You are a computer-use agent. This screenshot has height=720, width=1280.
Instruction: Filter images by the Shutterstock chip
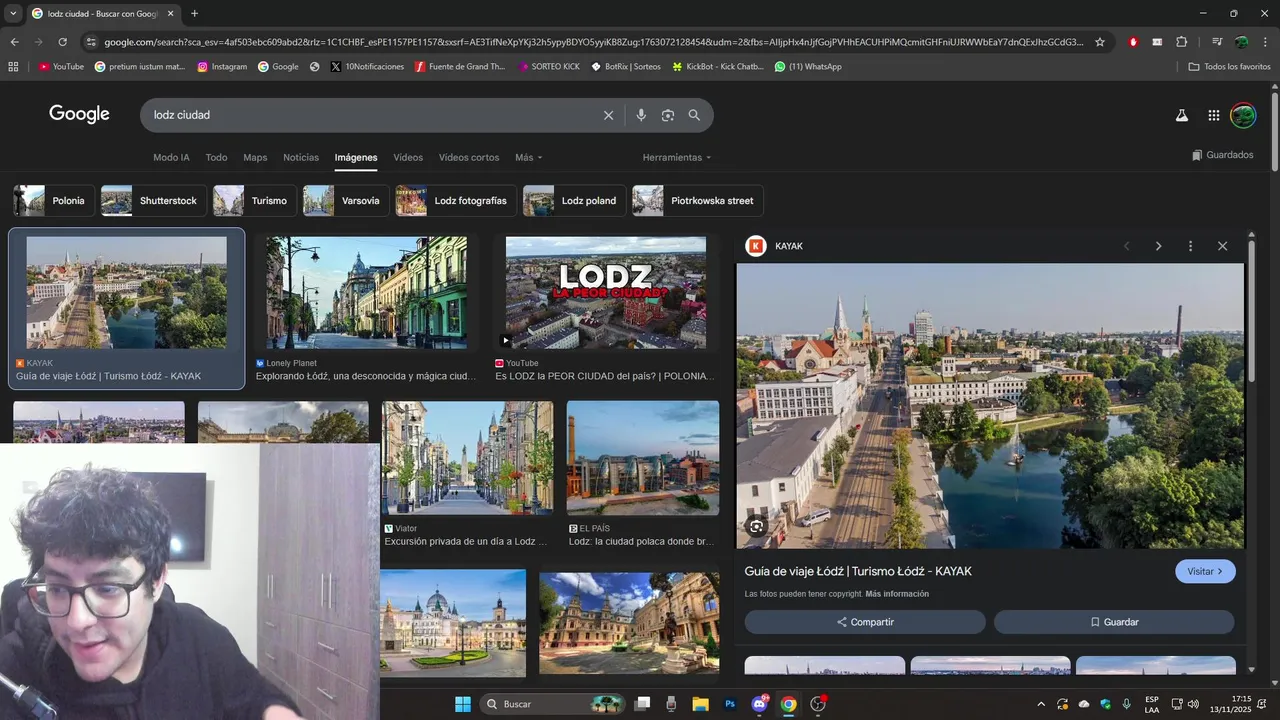154,201
